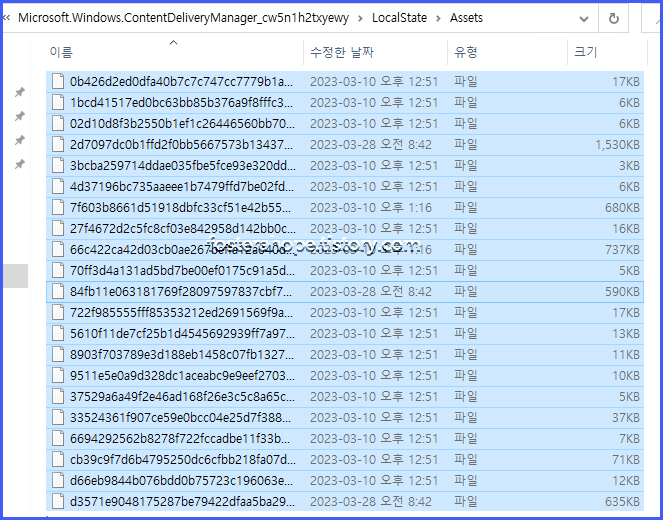Click the Assets breadcrumb folder
The image size is (663, 520).
point(466,18)
